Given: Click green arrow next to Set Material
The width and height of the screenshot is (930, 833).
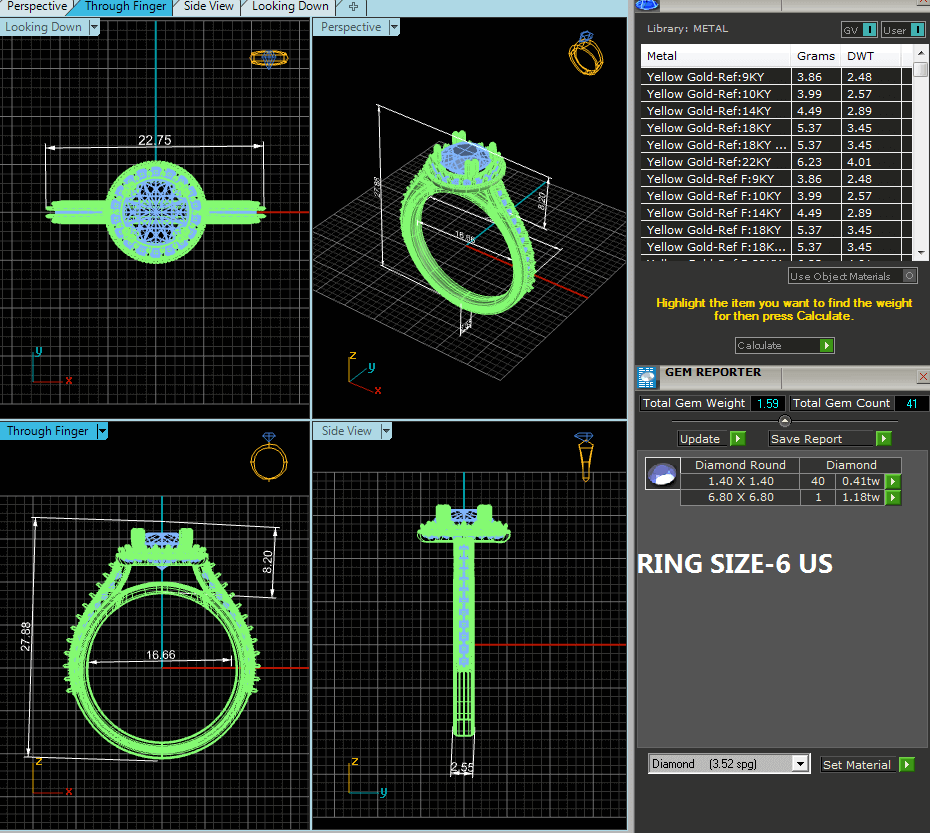Looking at the screenshot, I should pos(906,765).
